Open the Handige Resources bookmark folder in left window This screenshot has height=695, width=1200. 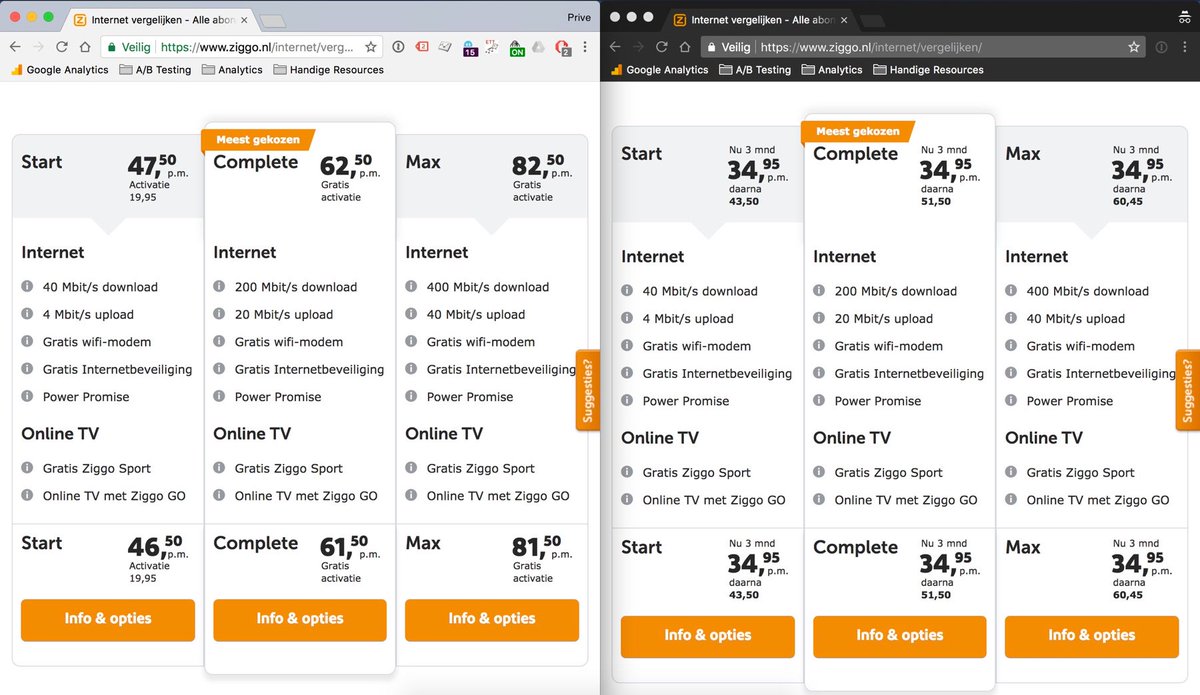point(328,70)
